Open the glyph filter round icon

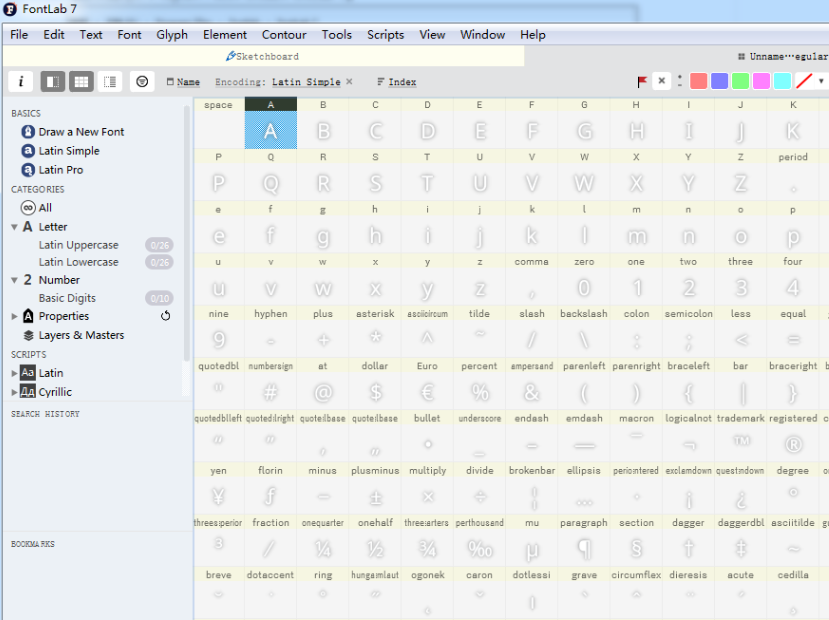pyautogui.click(x=143, y=81)
